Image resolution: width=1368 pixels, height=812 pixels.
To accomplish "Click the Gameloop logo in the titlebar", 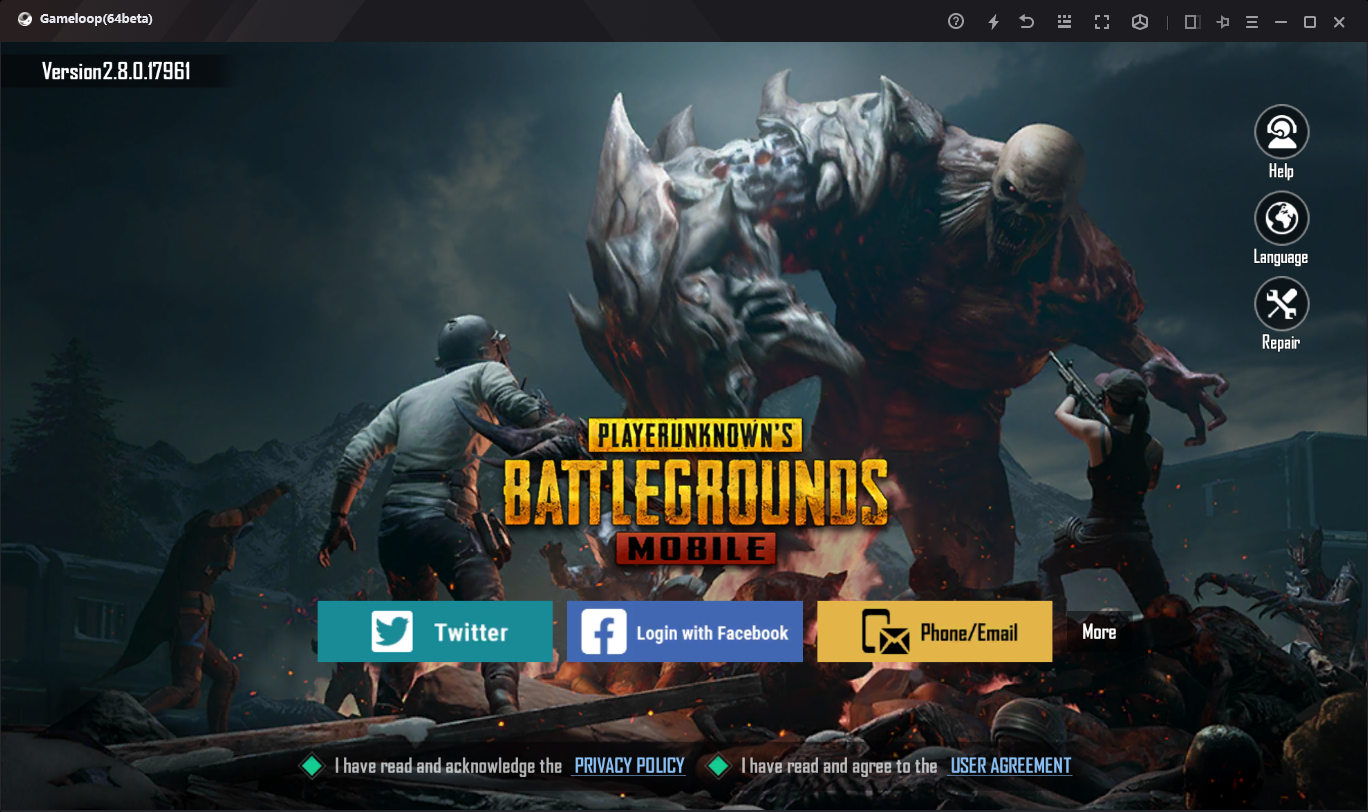I will tap(24, 18).
